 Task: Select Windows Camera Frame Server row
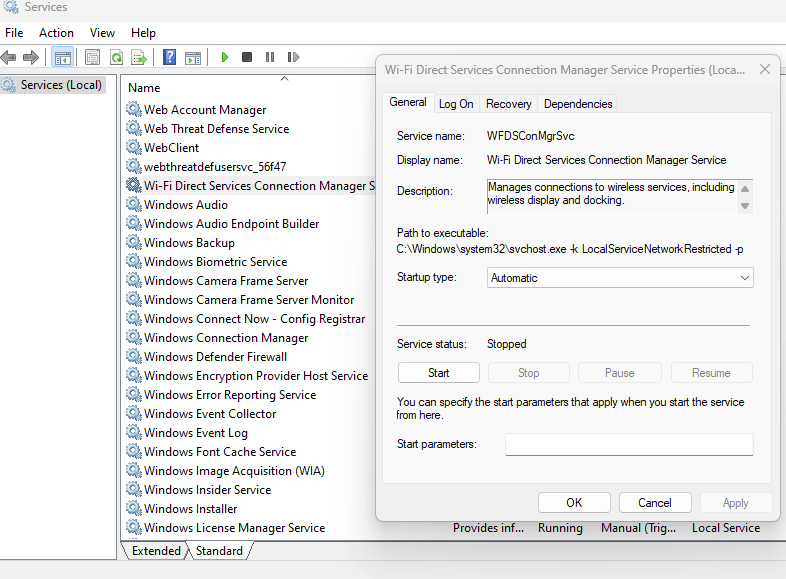tap(226, 280)
